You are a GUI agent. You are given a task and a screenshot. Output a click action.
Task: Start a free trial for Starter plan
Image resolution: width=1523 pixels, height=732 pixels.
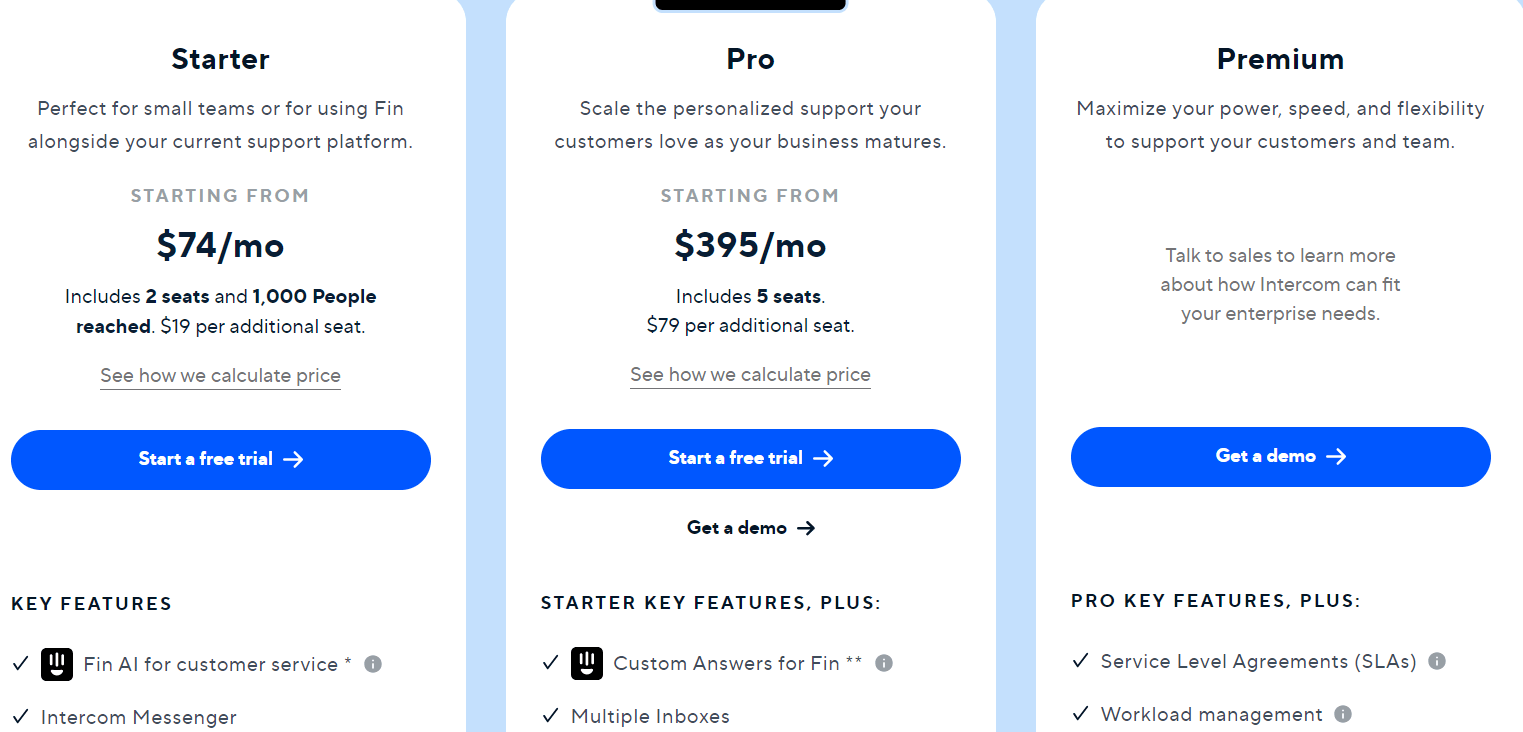tap(221, 459)
